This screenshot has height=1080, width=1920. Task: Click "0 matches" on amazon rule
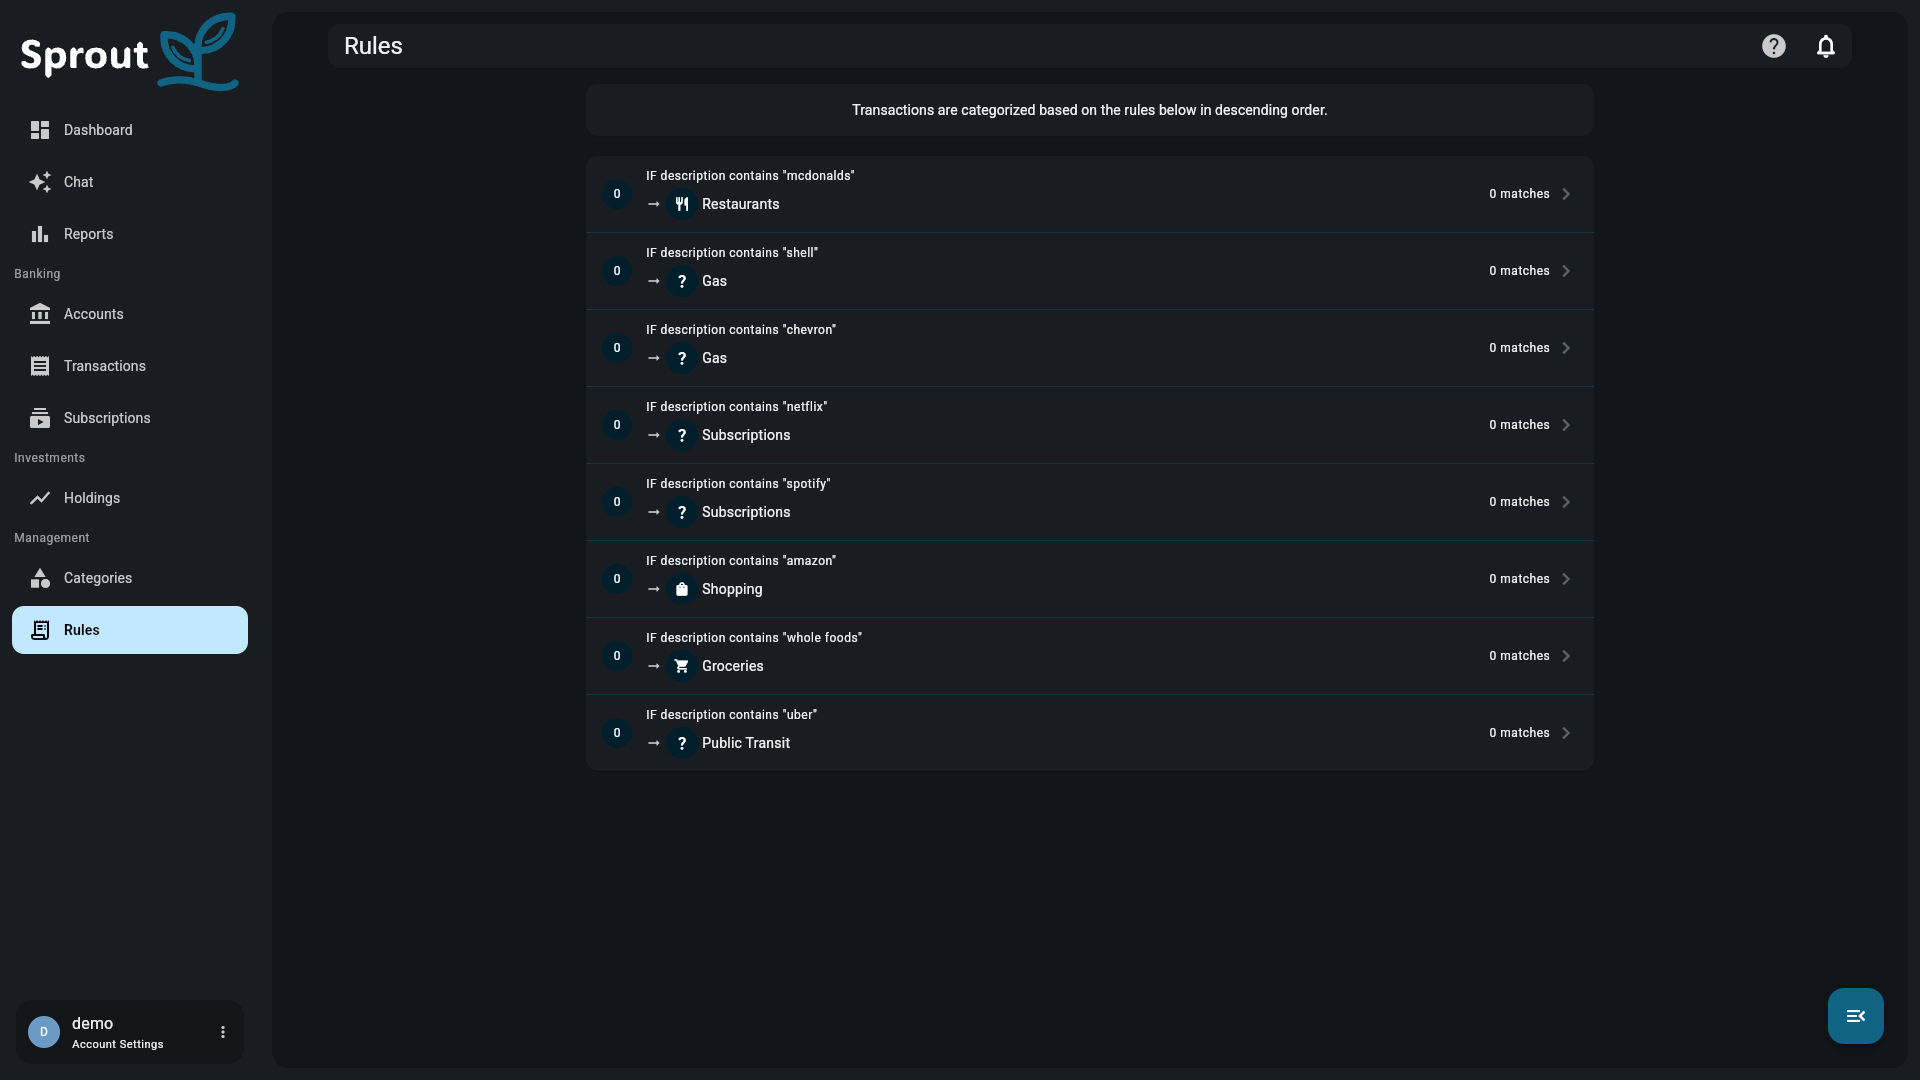point(1519,579)
